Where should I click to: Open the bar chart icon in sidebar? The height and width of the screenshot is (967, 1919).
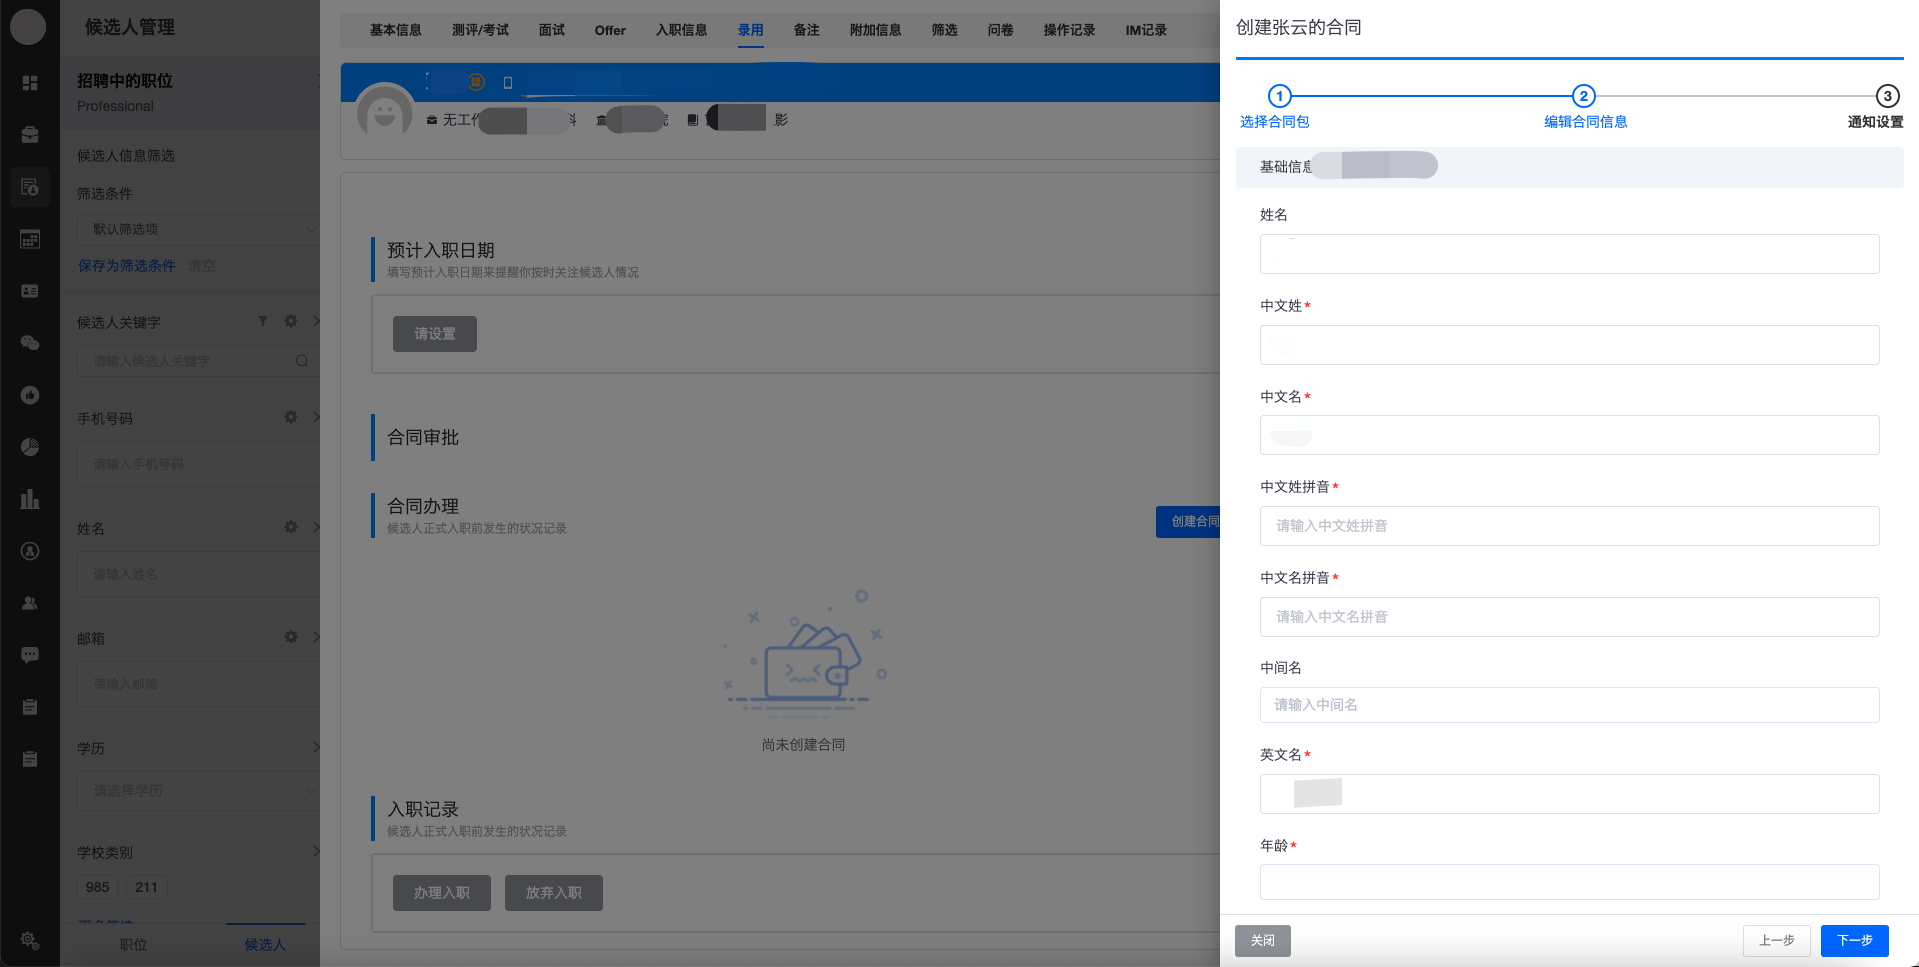(30, 499)
